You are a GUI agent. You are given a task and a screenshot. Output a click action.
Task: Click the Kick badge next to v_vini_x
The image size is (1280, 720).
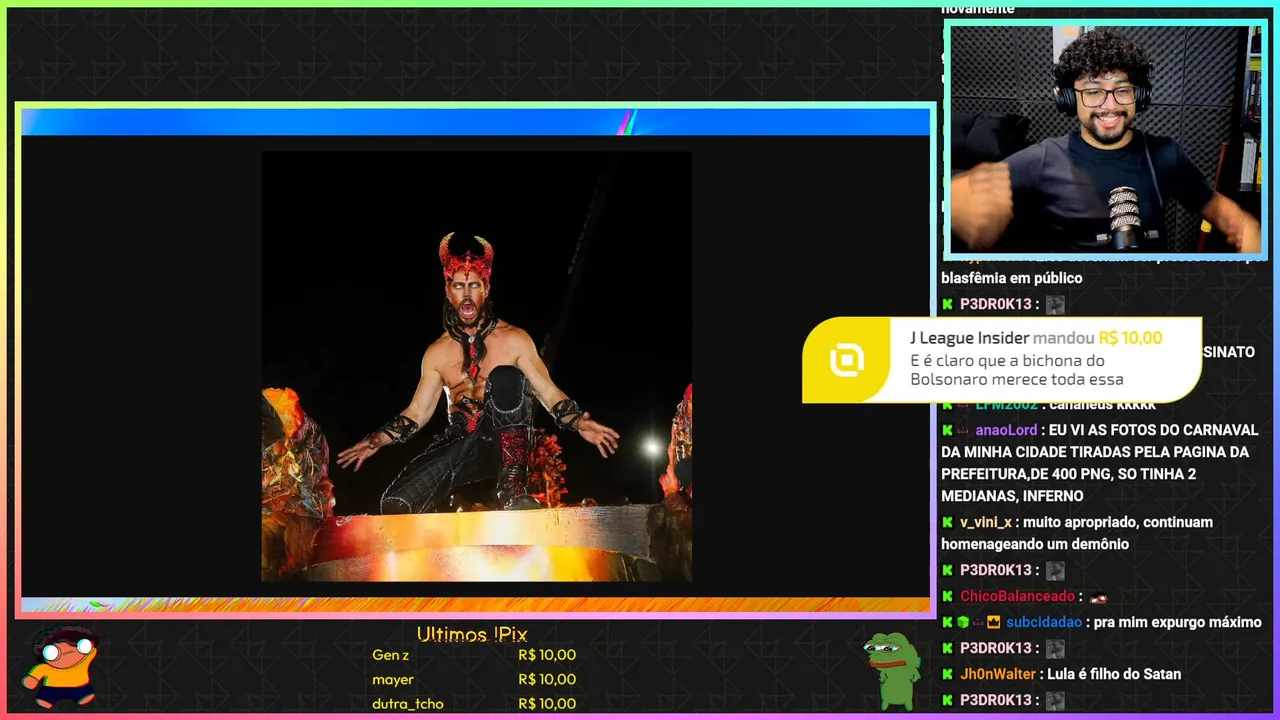coord(947,522)
